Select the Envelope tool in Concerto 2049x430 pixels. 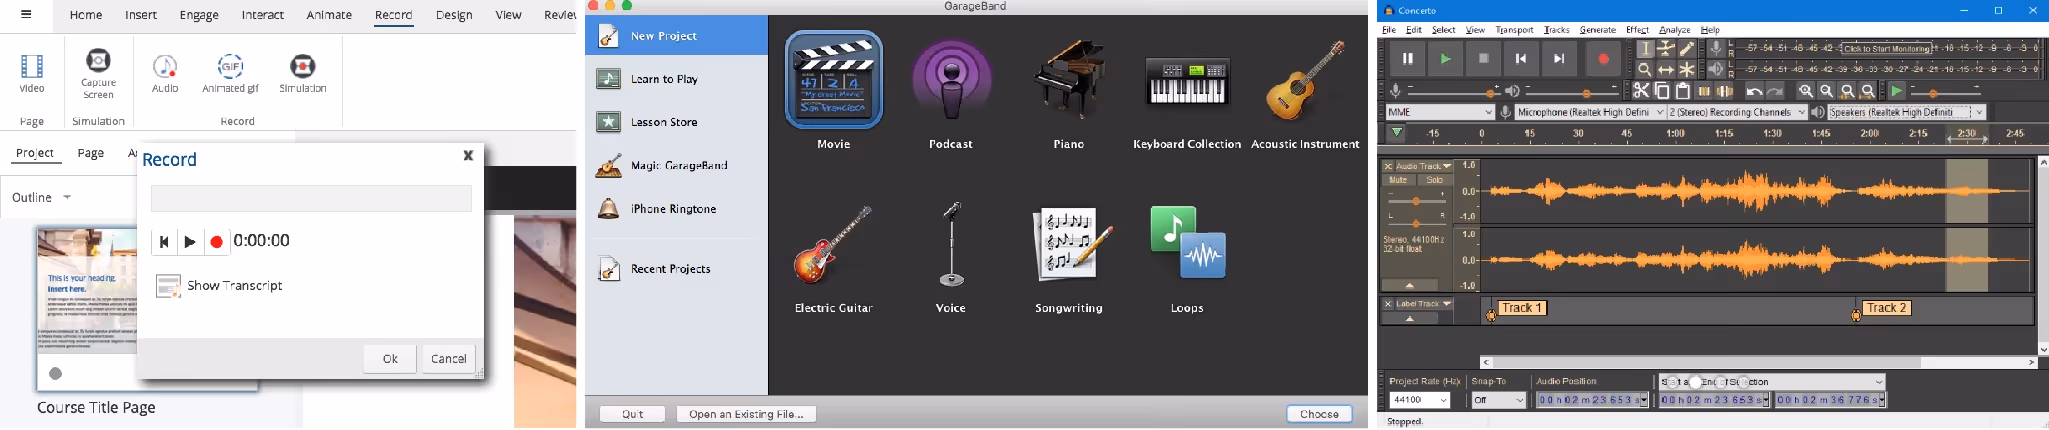pyautogui.click(x=1666, y=48)
